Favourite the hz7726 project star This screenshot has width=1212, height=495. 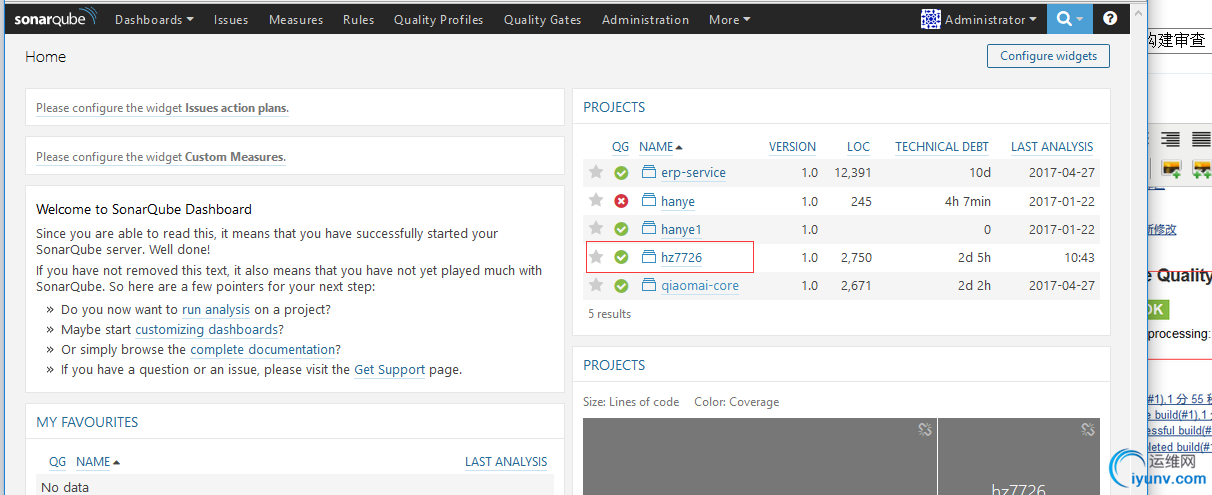(x=596, y=257)
